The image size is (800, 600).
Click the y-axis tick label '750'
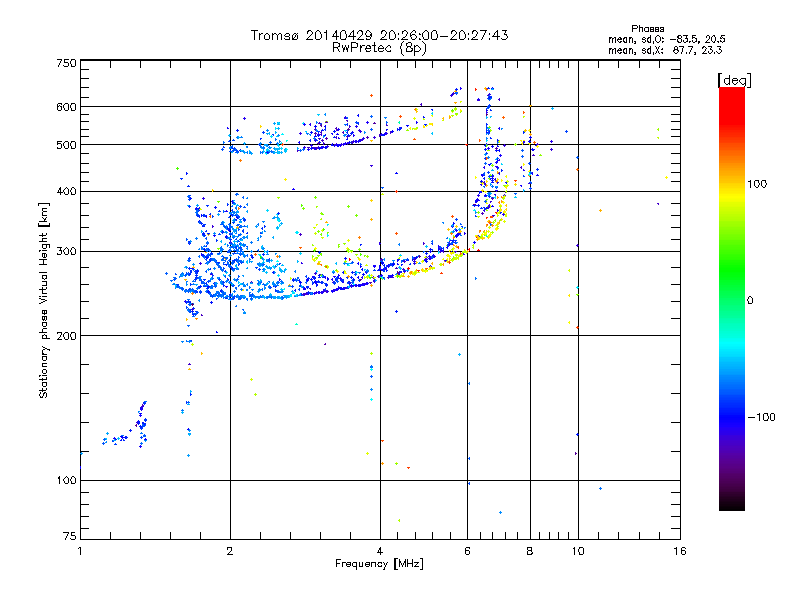(x=66, y=63)
